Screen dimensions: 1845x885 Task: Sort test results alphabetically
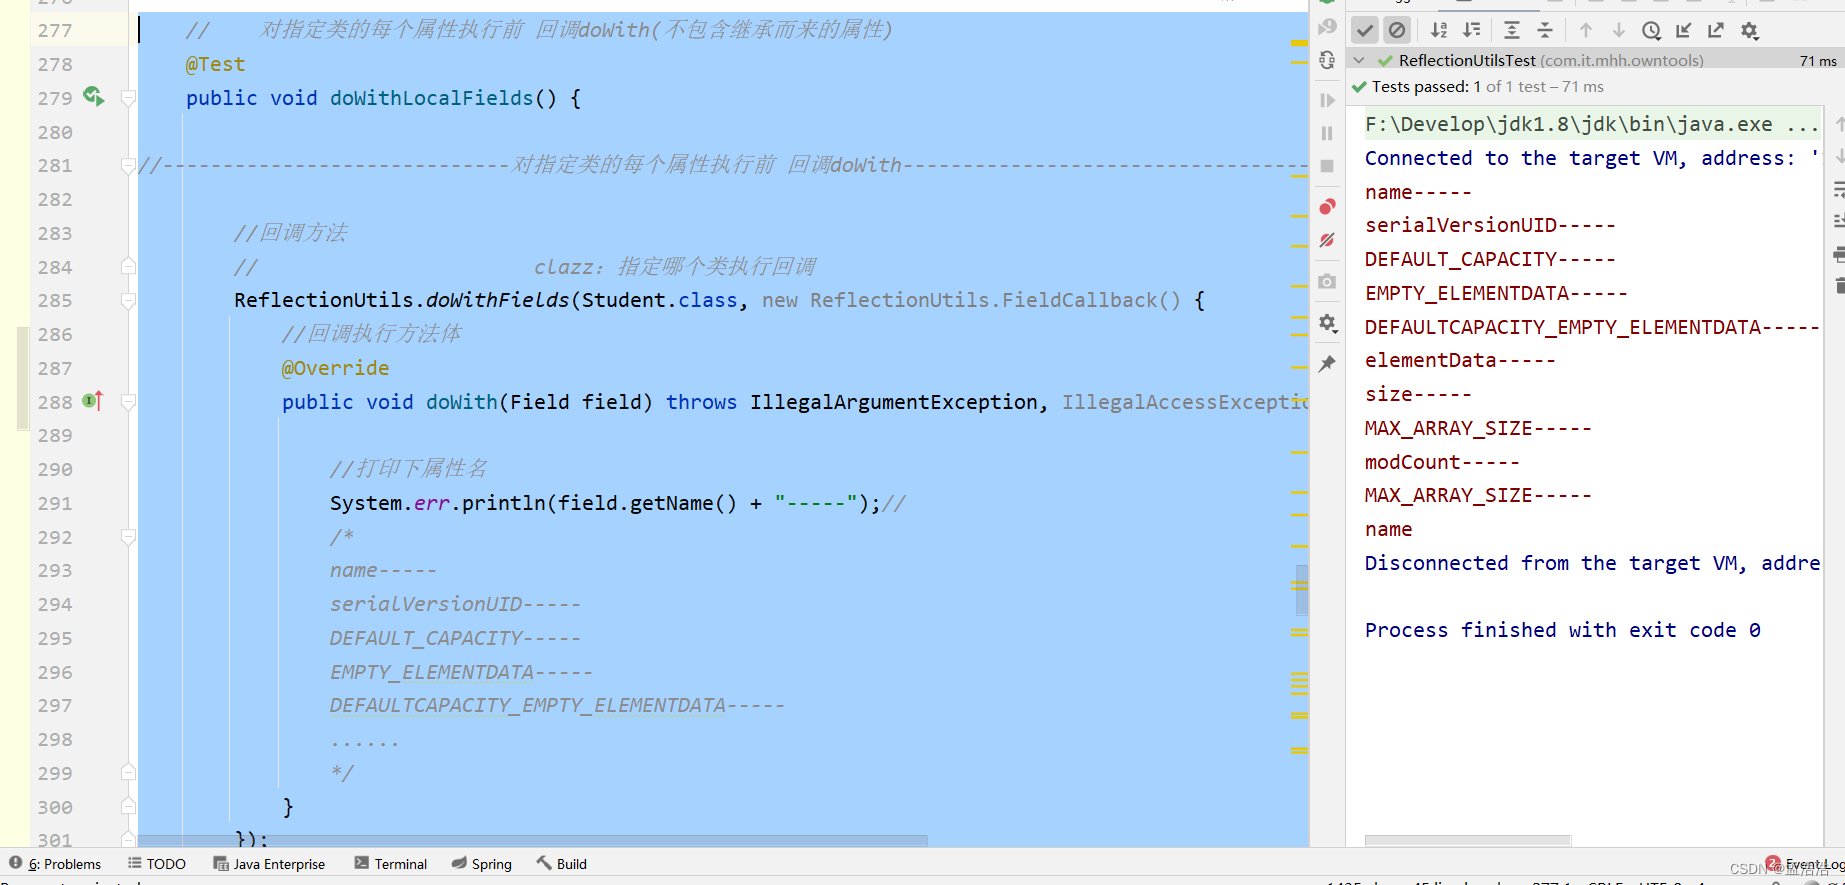point(1439,30)
